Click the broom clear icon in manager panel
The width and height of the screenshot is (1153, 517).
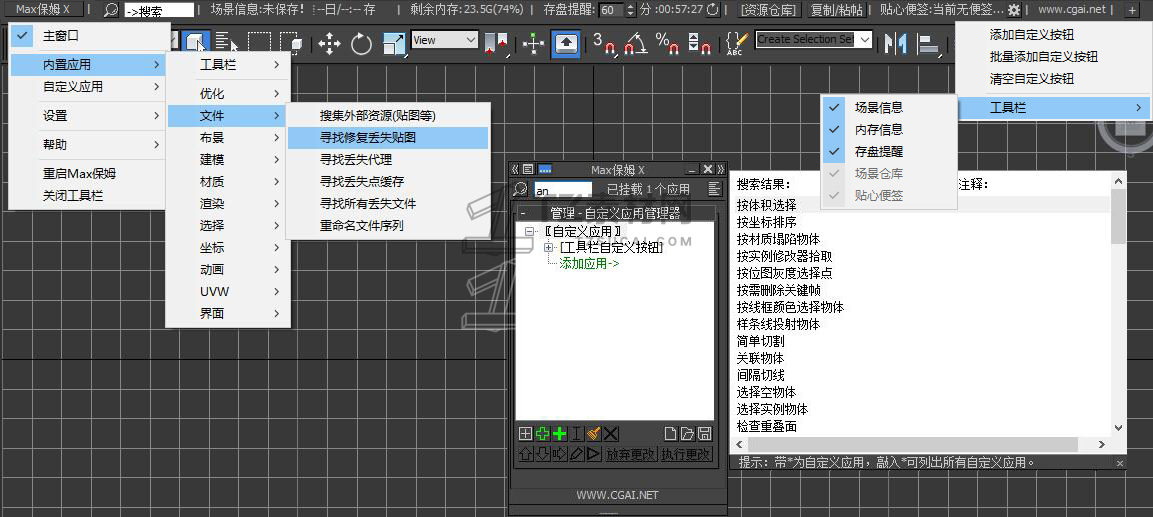click(593, 433)
